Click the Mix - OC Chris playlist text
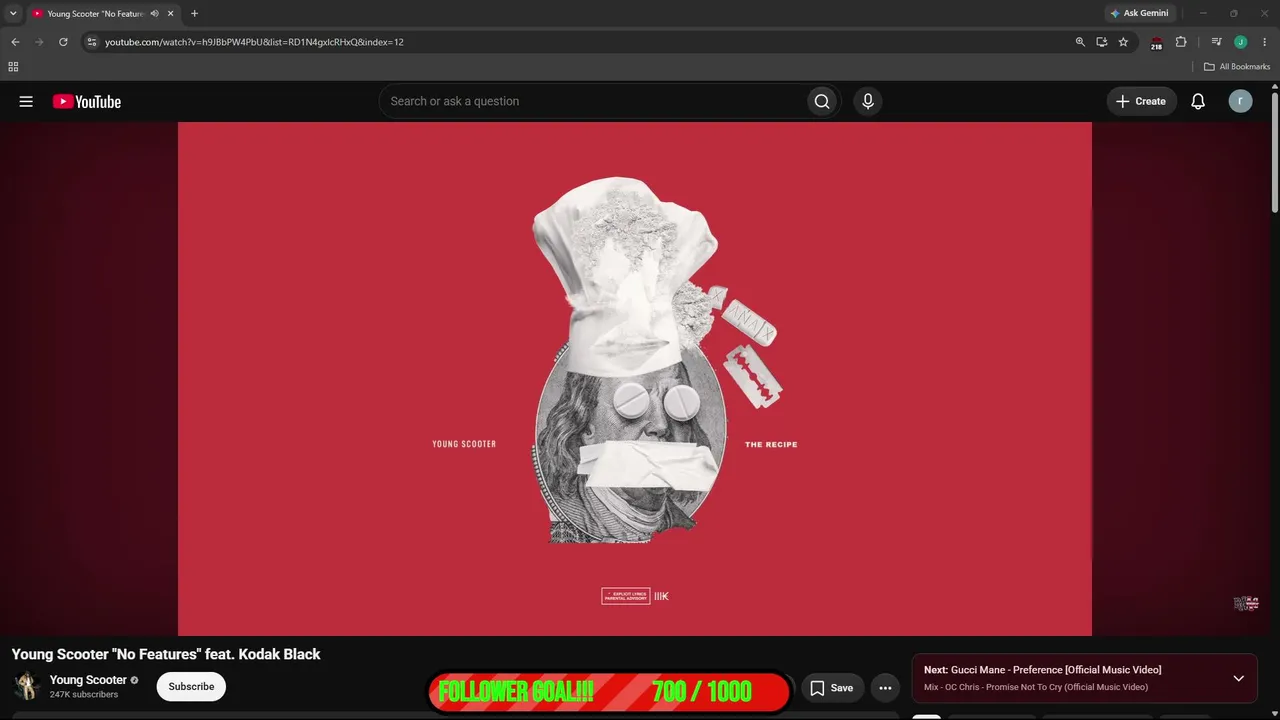The height and width of the screenshot is (720, 1280). click(1036, 687)
